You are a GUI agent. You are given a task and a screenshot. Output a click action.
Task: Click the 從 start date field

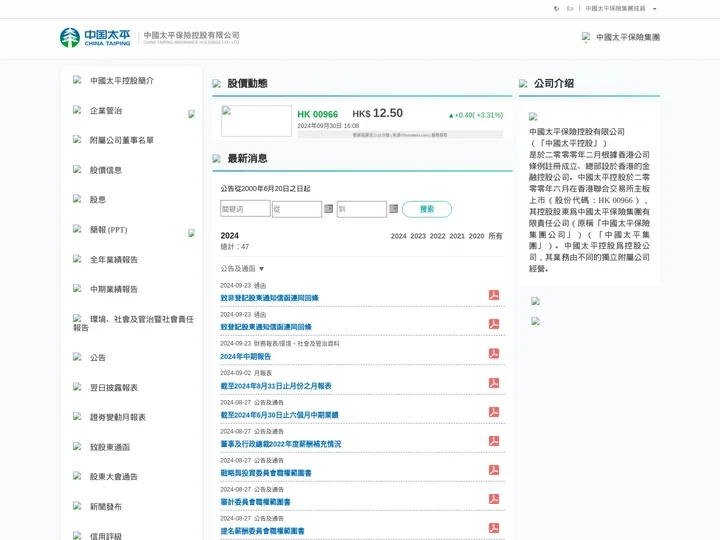pos(297,209)
